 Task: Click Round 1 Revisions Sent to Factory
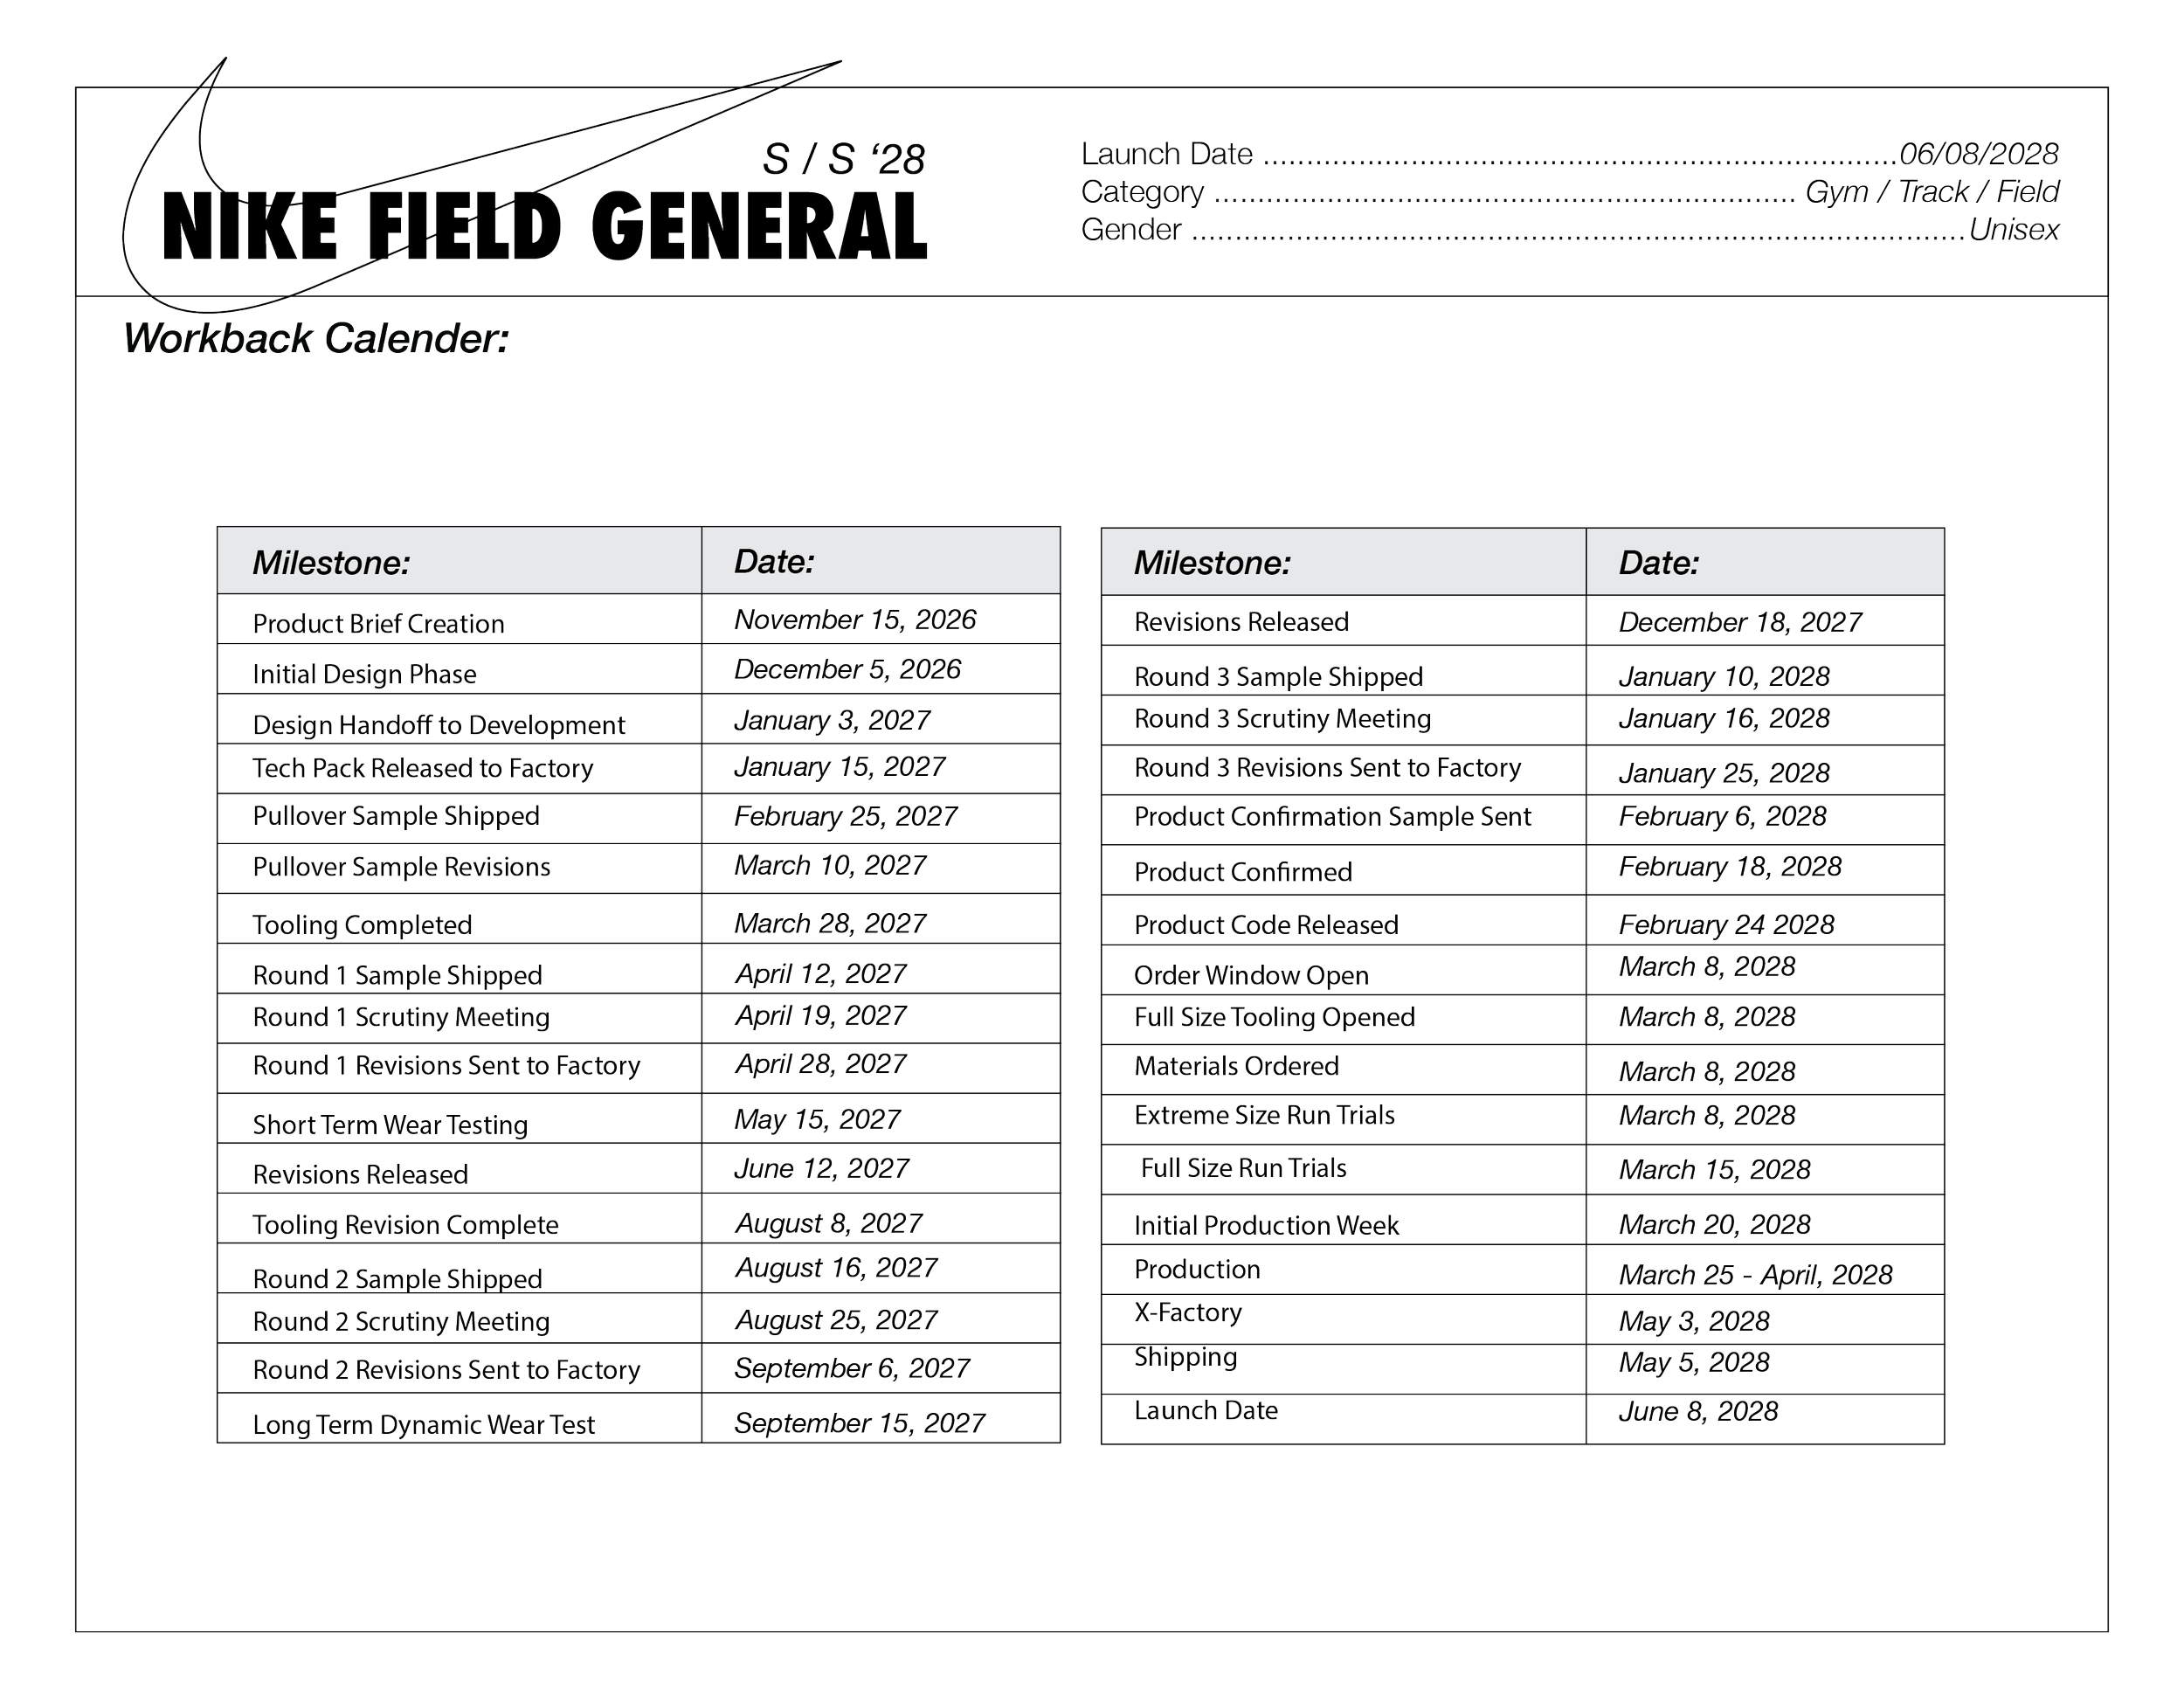pos(446,1066)
